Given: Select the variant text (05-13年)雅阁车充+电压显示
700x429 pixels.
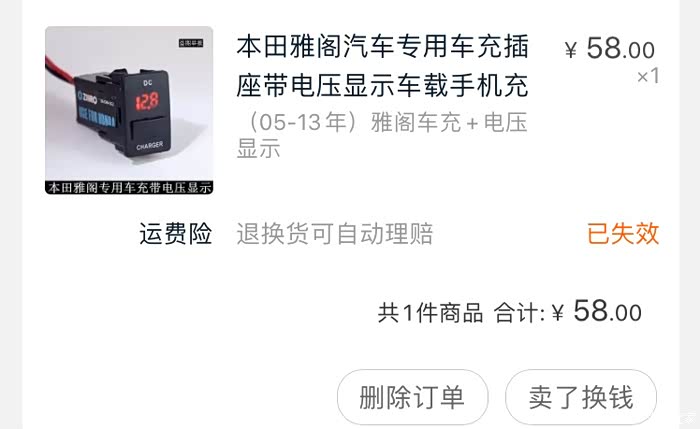Looking at the screenshot, I should [x=383, y=134].
